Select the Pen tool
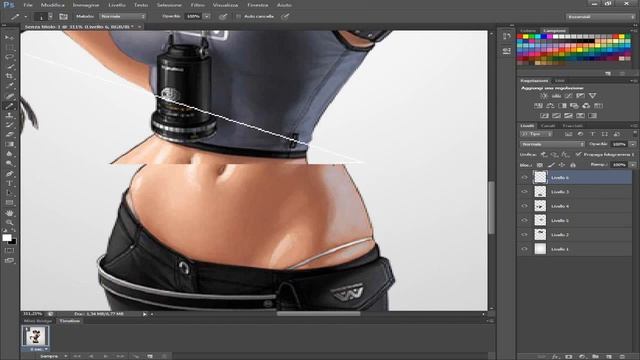The width and height of the screenshot is (640, 360). point(9,174)
